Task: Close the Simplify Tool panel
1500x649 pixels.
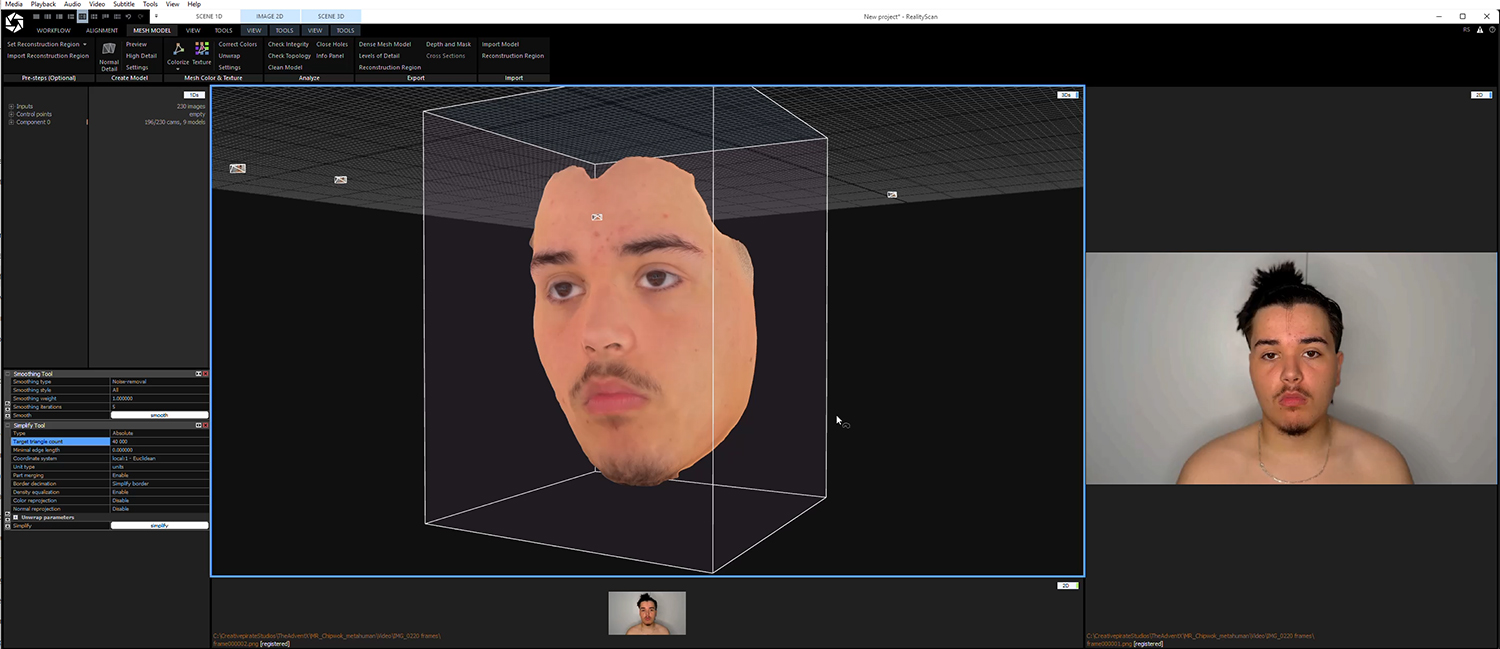Action: (206, 425)
